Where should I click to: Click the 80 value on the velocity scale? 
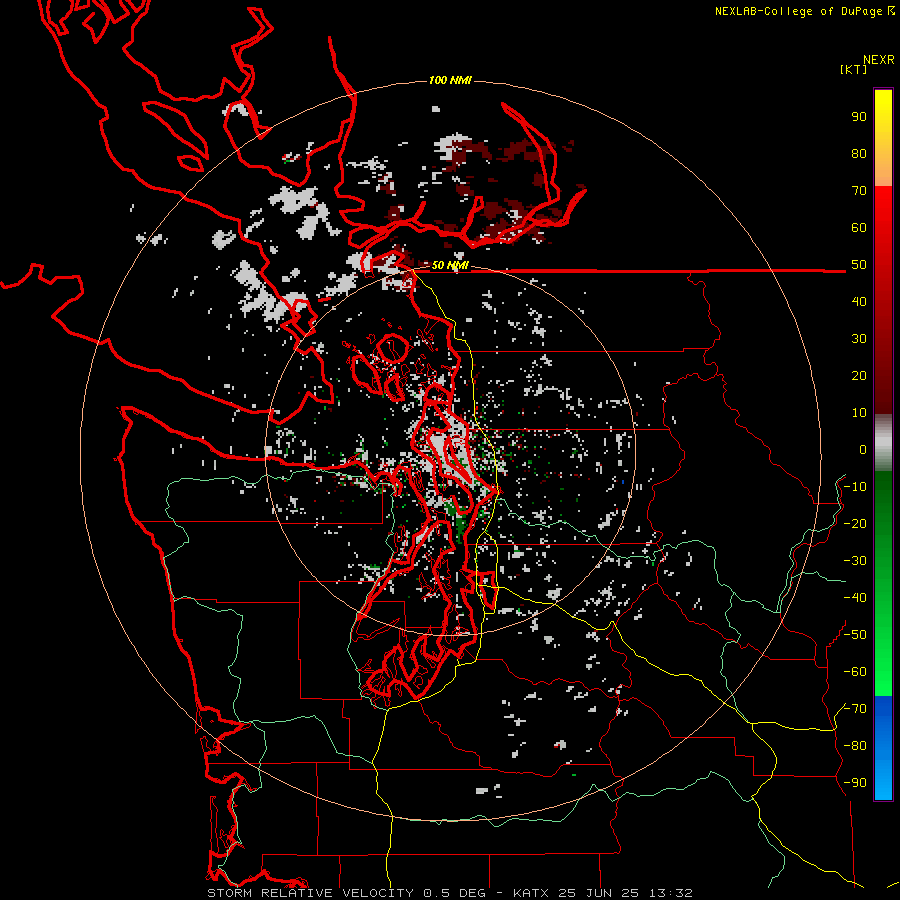[859, 154]
